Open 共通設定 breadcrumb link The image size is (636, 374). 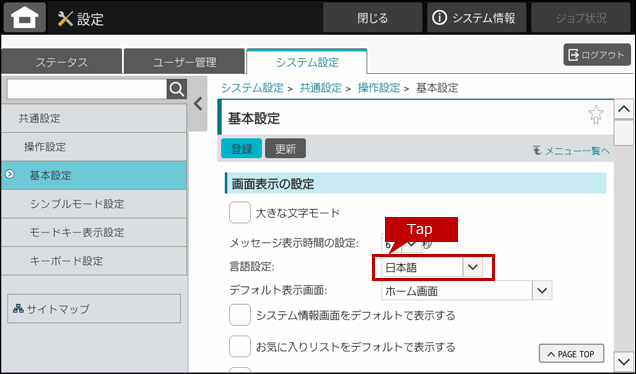320,88
